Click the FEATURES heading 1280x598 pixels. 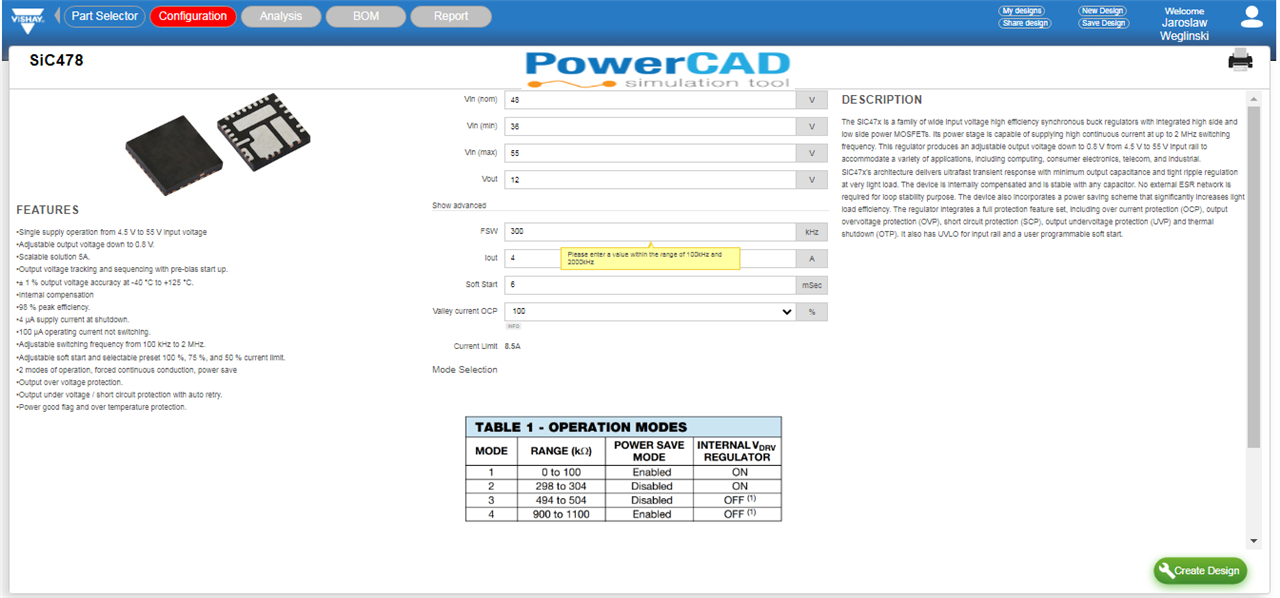click(48, 210)
